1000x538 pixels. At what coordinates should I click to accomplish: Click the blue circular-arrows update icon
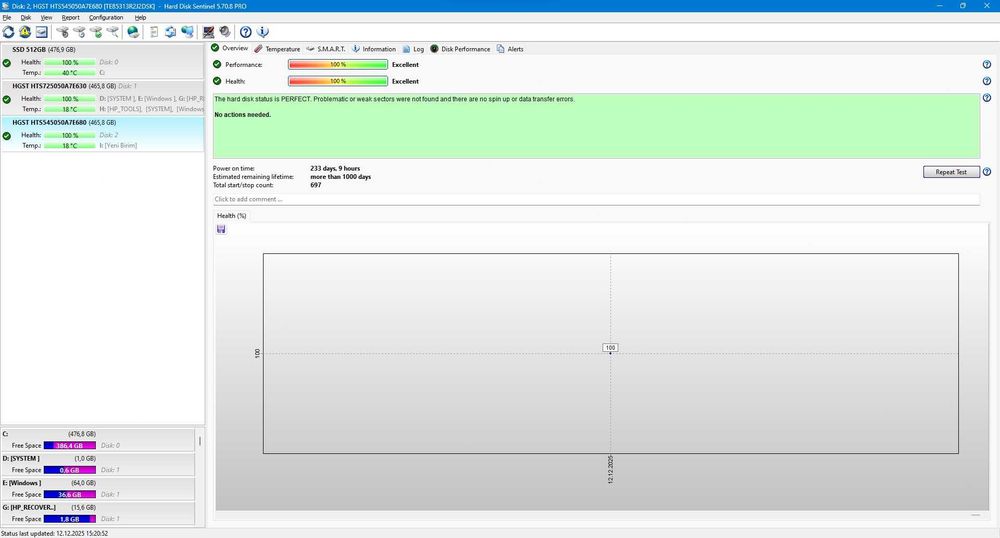(x=170, y=32)
